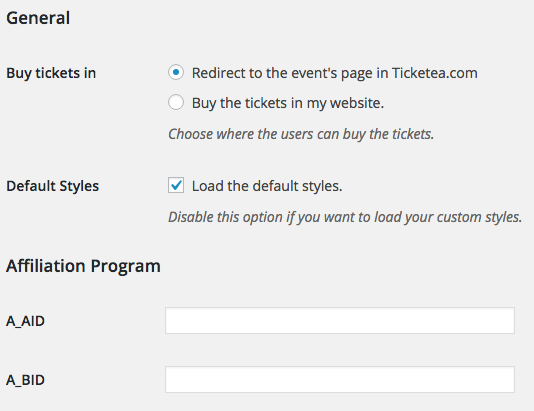The width and height of the screenshot is (534, 411).
Task: Click the Affiliation Program section heading
Action: click(x=83, y=266)
